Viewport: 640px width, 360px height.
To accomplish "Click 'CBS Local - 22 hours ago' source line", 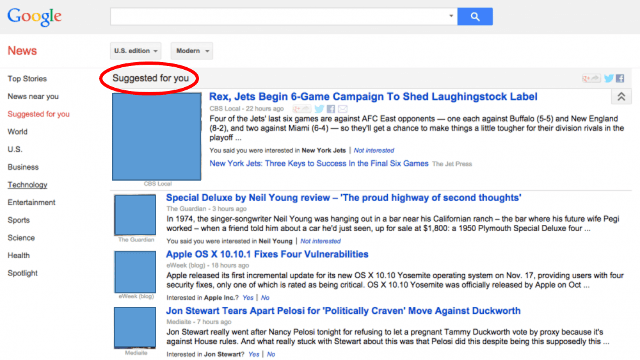I will pyautogui.click(x=247, y=109).
